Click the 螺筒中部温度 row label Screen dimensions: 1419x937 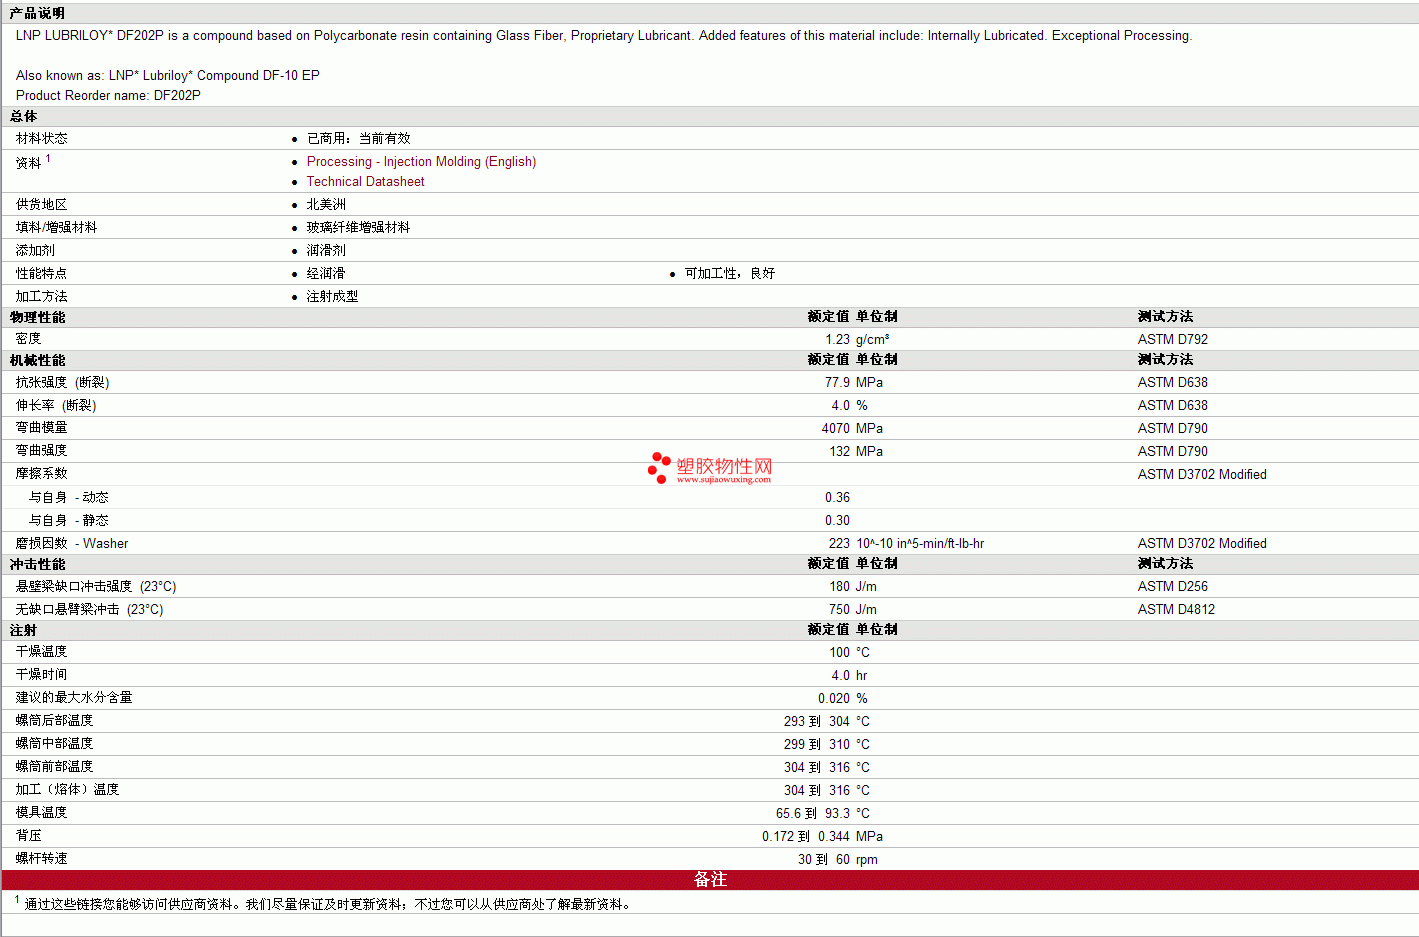click(54, 745)
